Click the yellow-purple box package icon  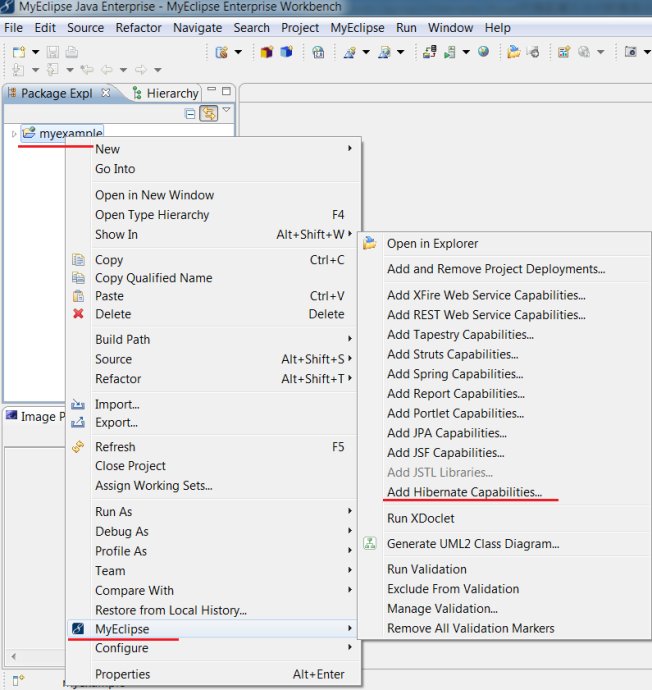267,52
